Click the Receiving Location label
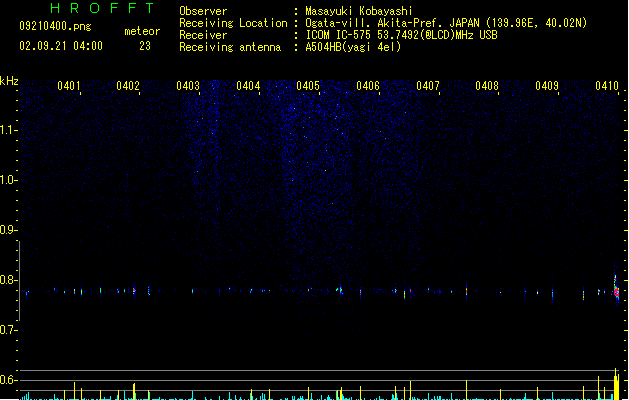The height and width of the screenshot is (400, 629). (x=233, y=23)
